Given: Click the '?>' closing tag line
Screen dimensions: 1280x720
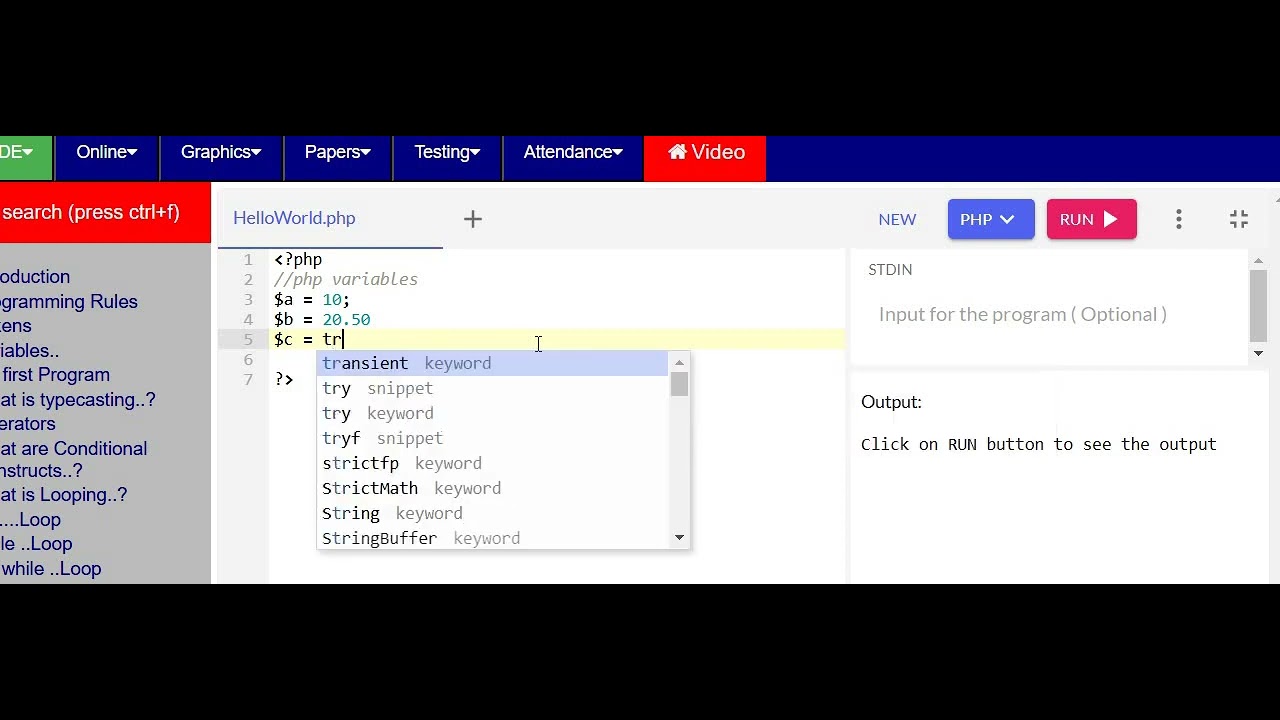Looking at the screenshot, I should [x=284, y=379].
